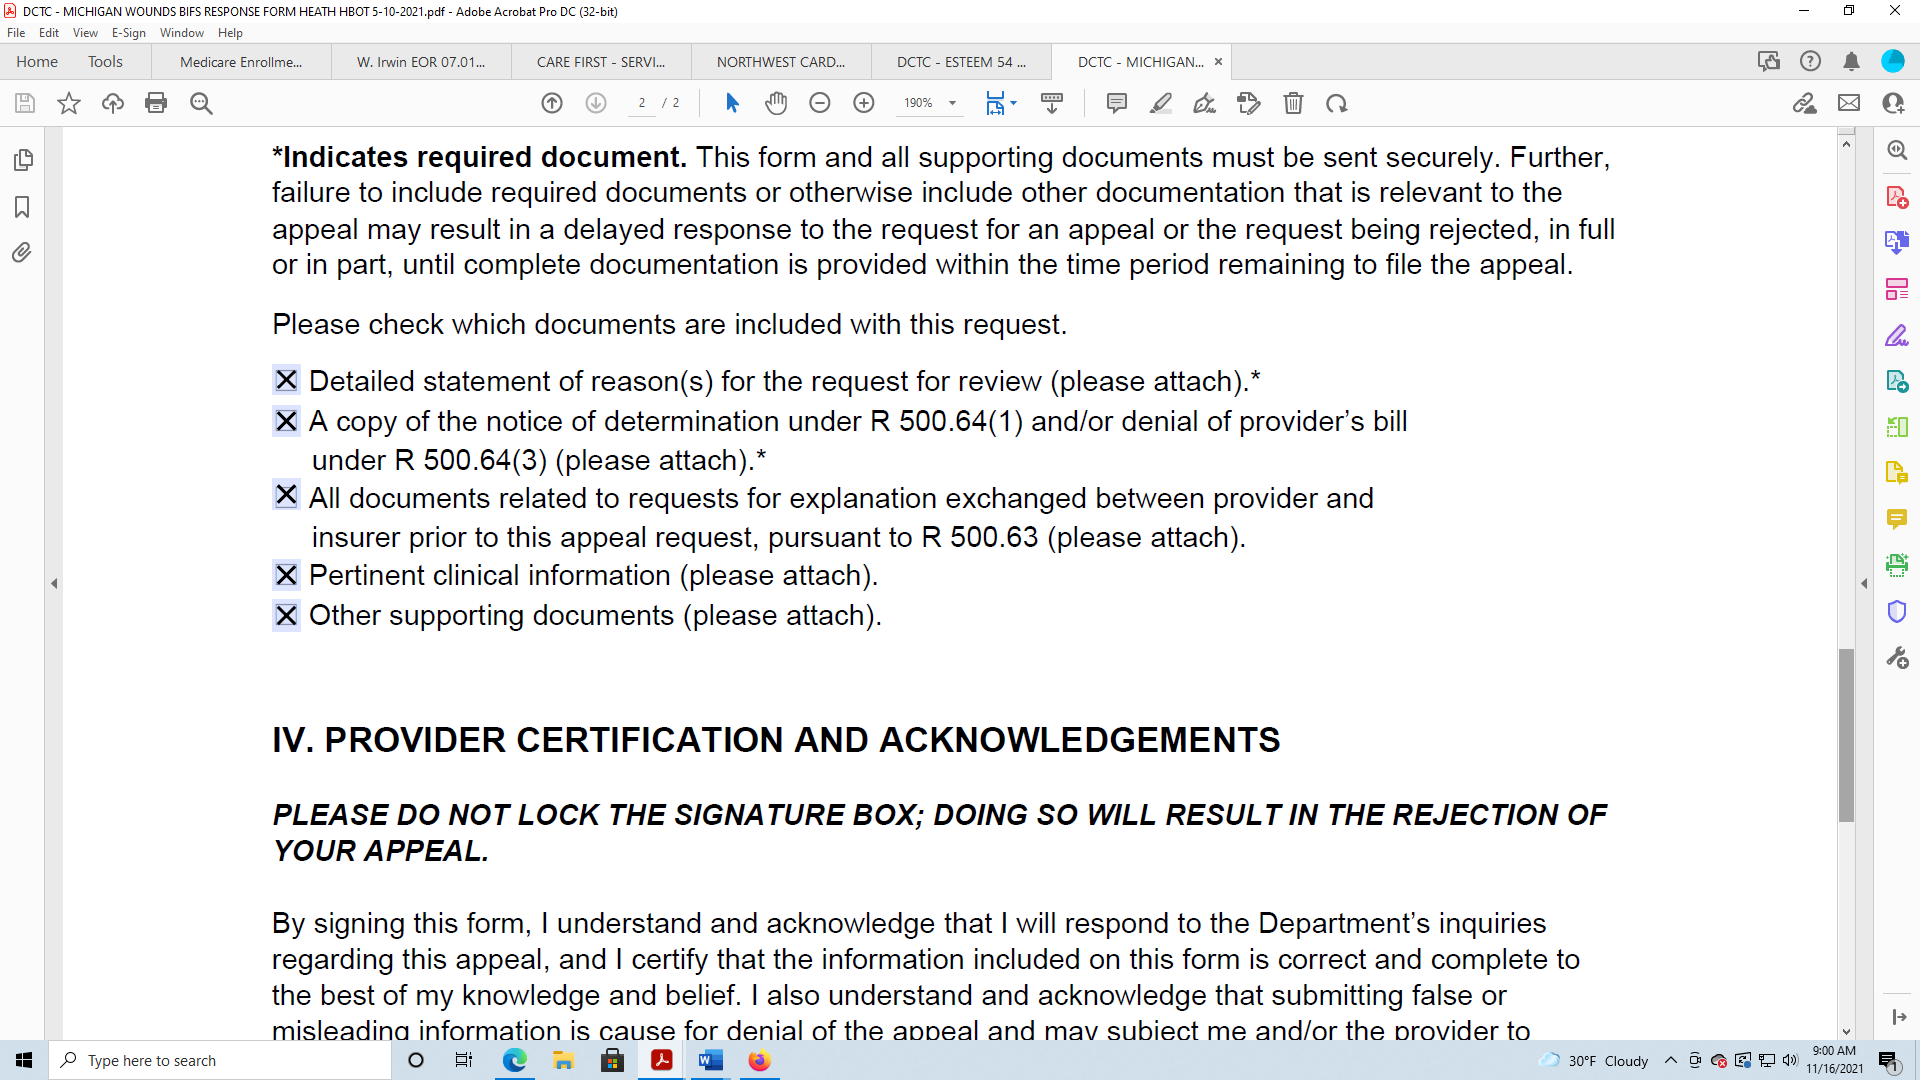Open the Search panel in the right sidebar

1898,150
